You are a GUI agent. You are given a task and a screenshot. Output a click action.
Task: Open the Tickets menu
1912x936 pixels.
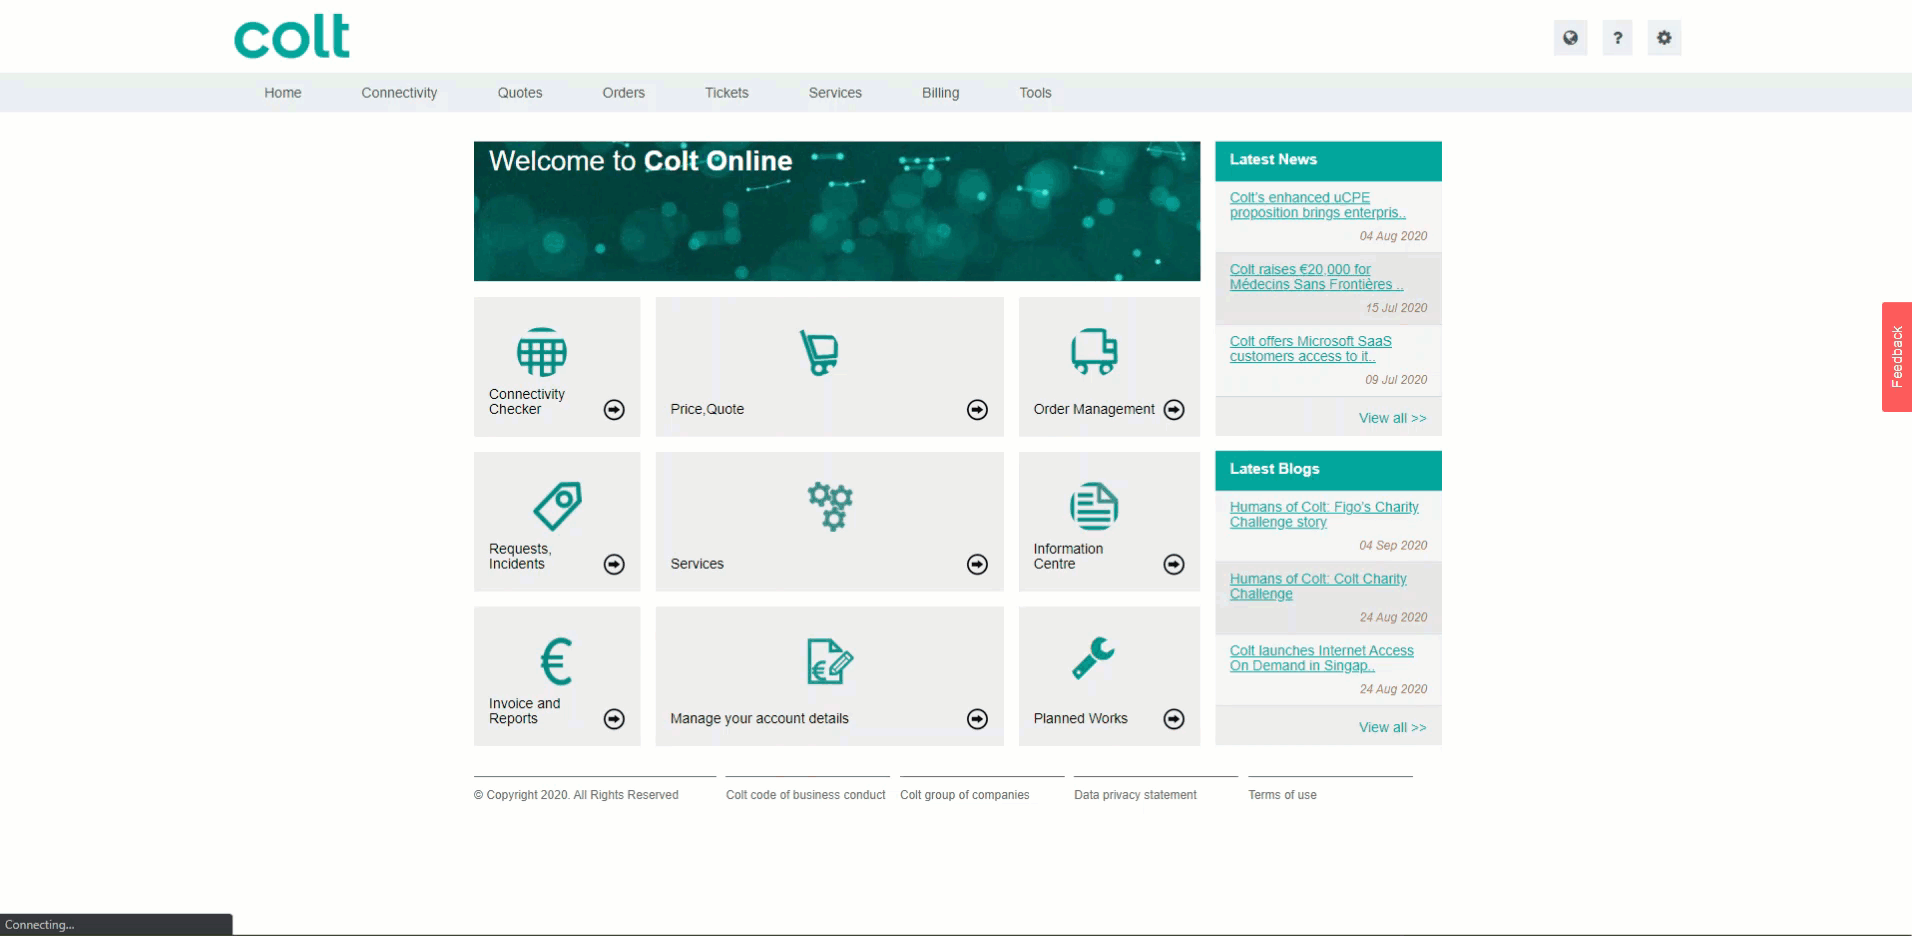click(x=726, y=93)
